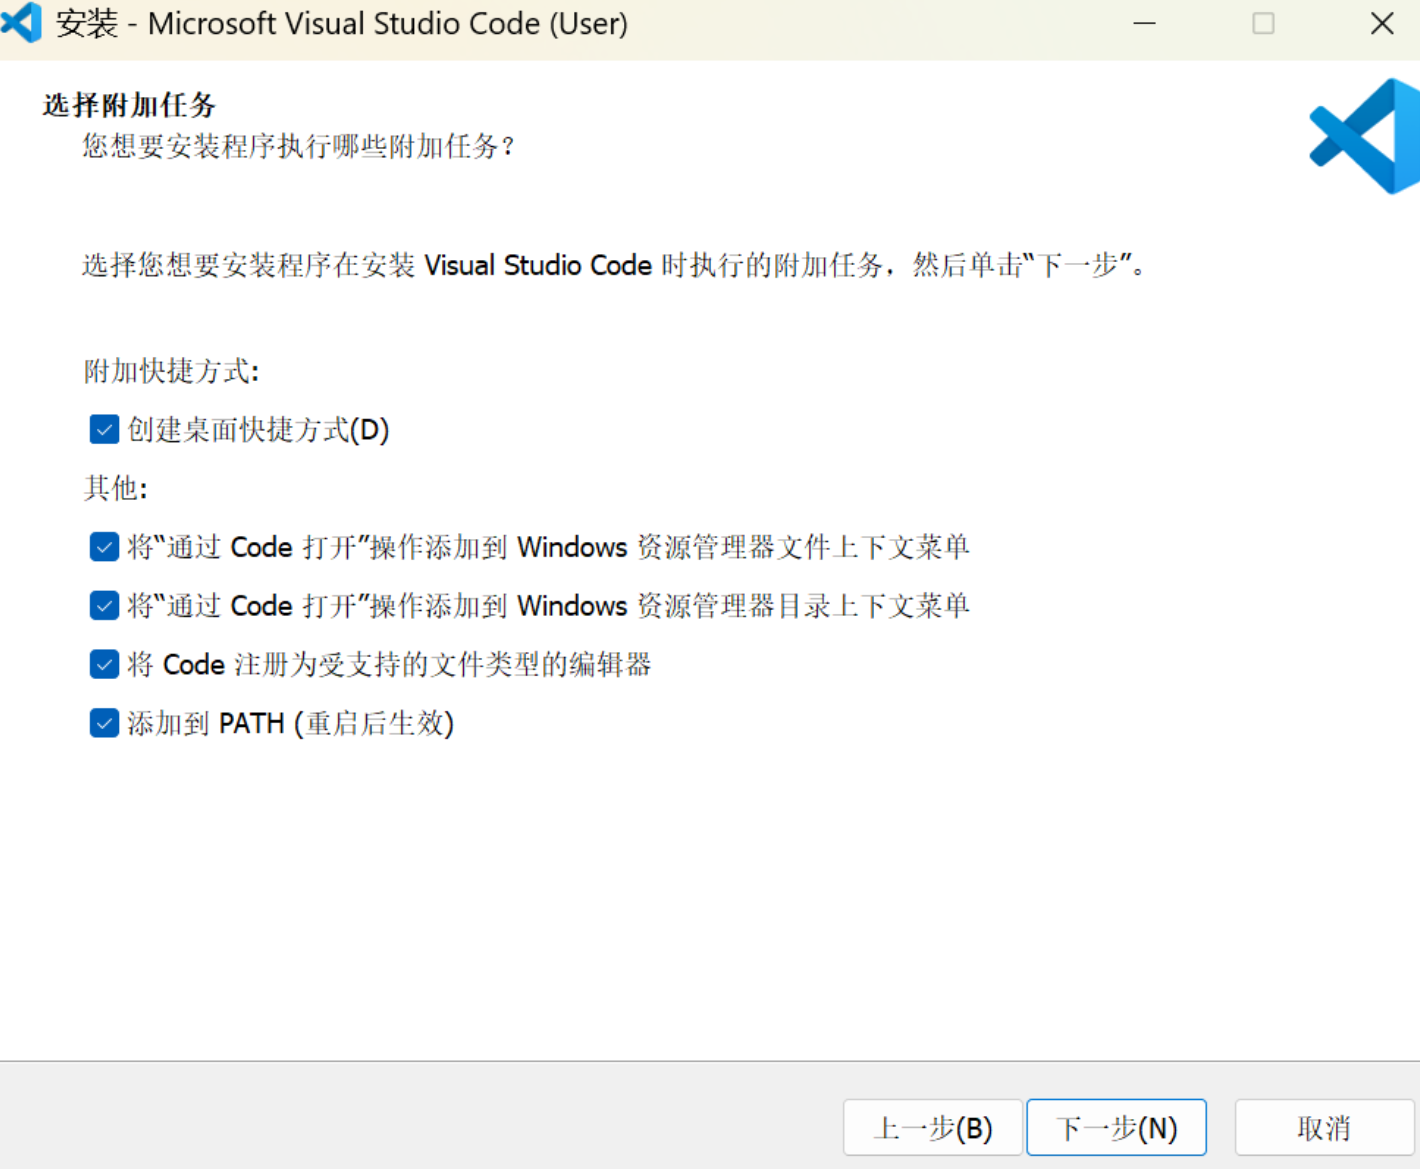Viewport: 1420px width, 1169px height.
Task: Toggle 将 Code 注册为受支持的文件类型的编辑器 checkbox
Action: pos(104,664)
